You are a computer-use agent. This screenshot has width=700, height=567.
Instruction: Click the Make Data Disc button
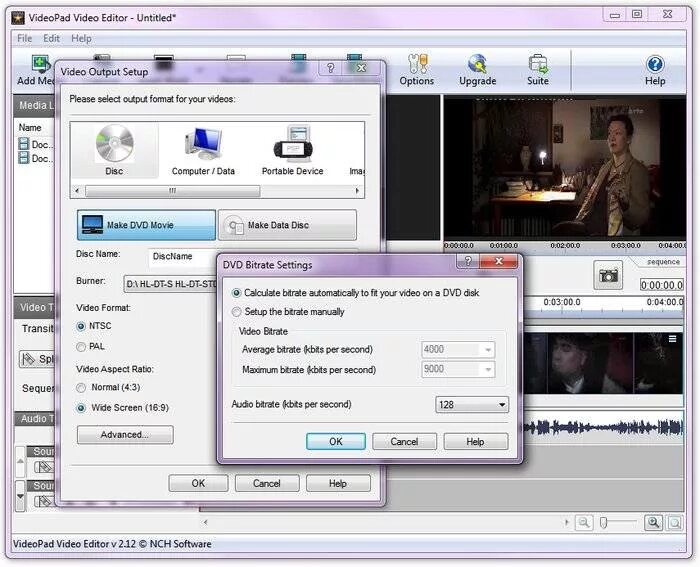(x=288, y=225)
